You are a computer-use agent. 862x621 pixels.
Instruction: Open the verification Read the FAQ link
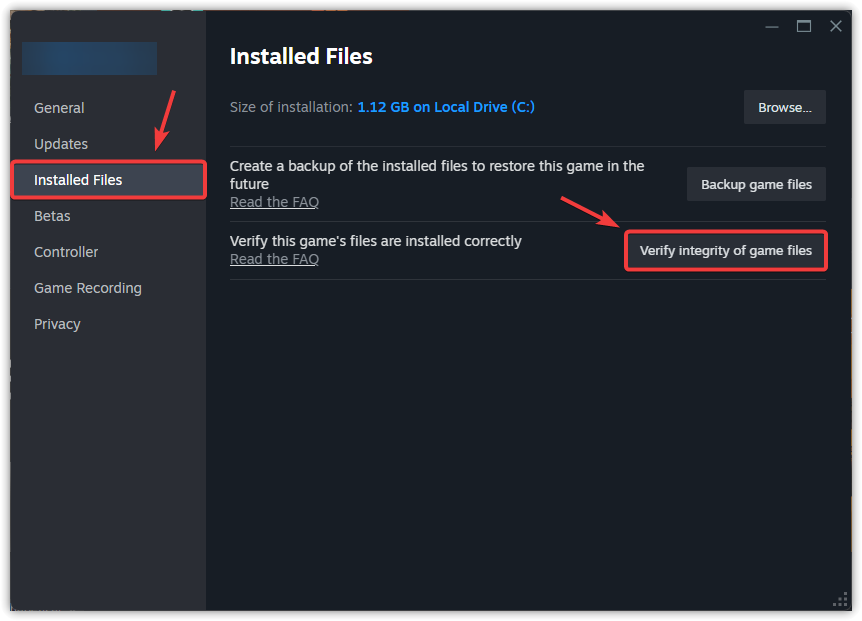pos(274,258)
